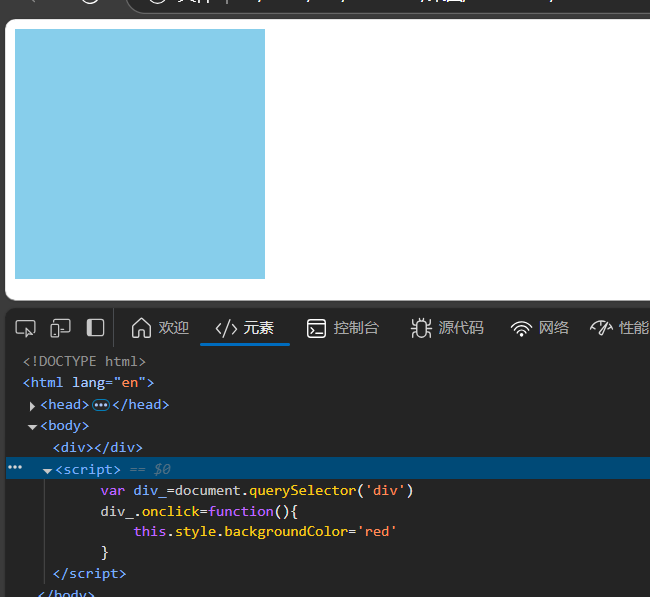The width and height of the screenshot is (650, 597).
Task: Expand the head element node
Action: [32, 406]
